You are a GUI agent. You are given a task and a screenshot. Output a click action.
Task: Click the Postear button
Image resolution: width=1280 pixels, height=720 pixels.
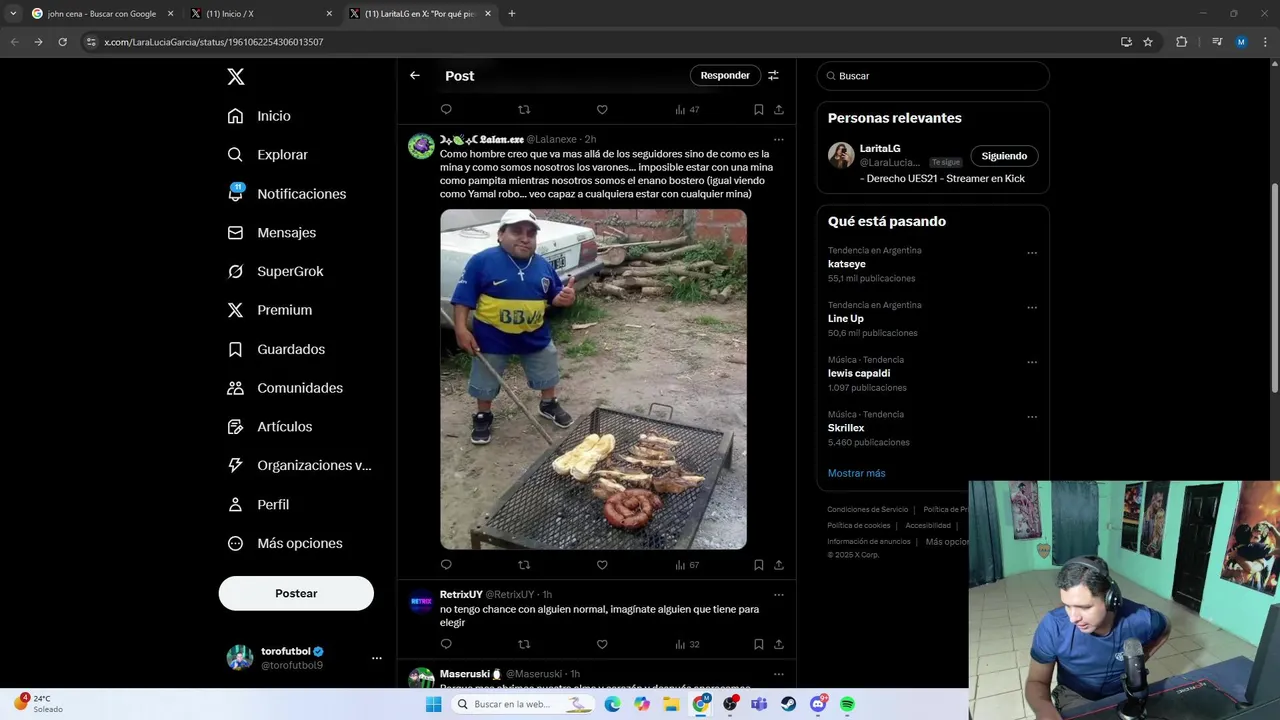tap(296, 593)
